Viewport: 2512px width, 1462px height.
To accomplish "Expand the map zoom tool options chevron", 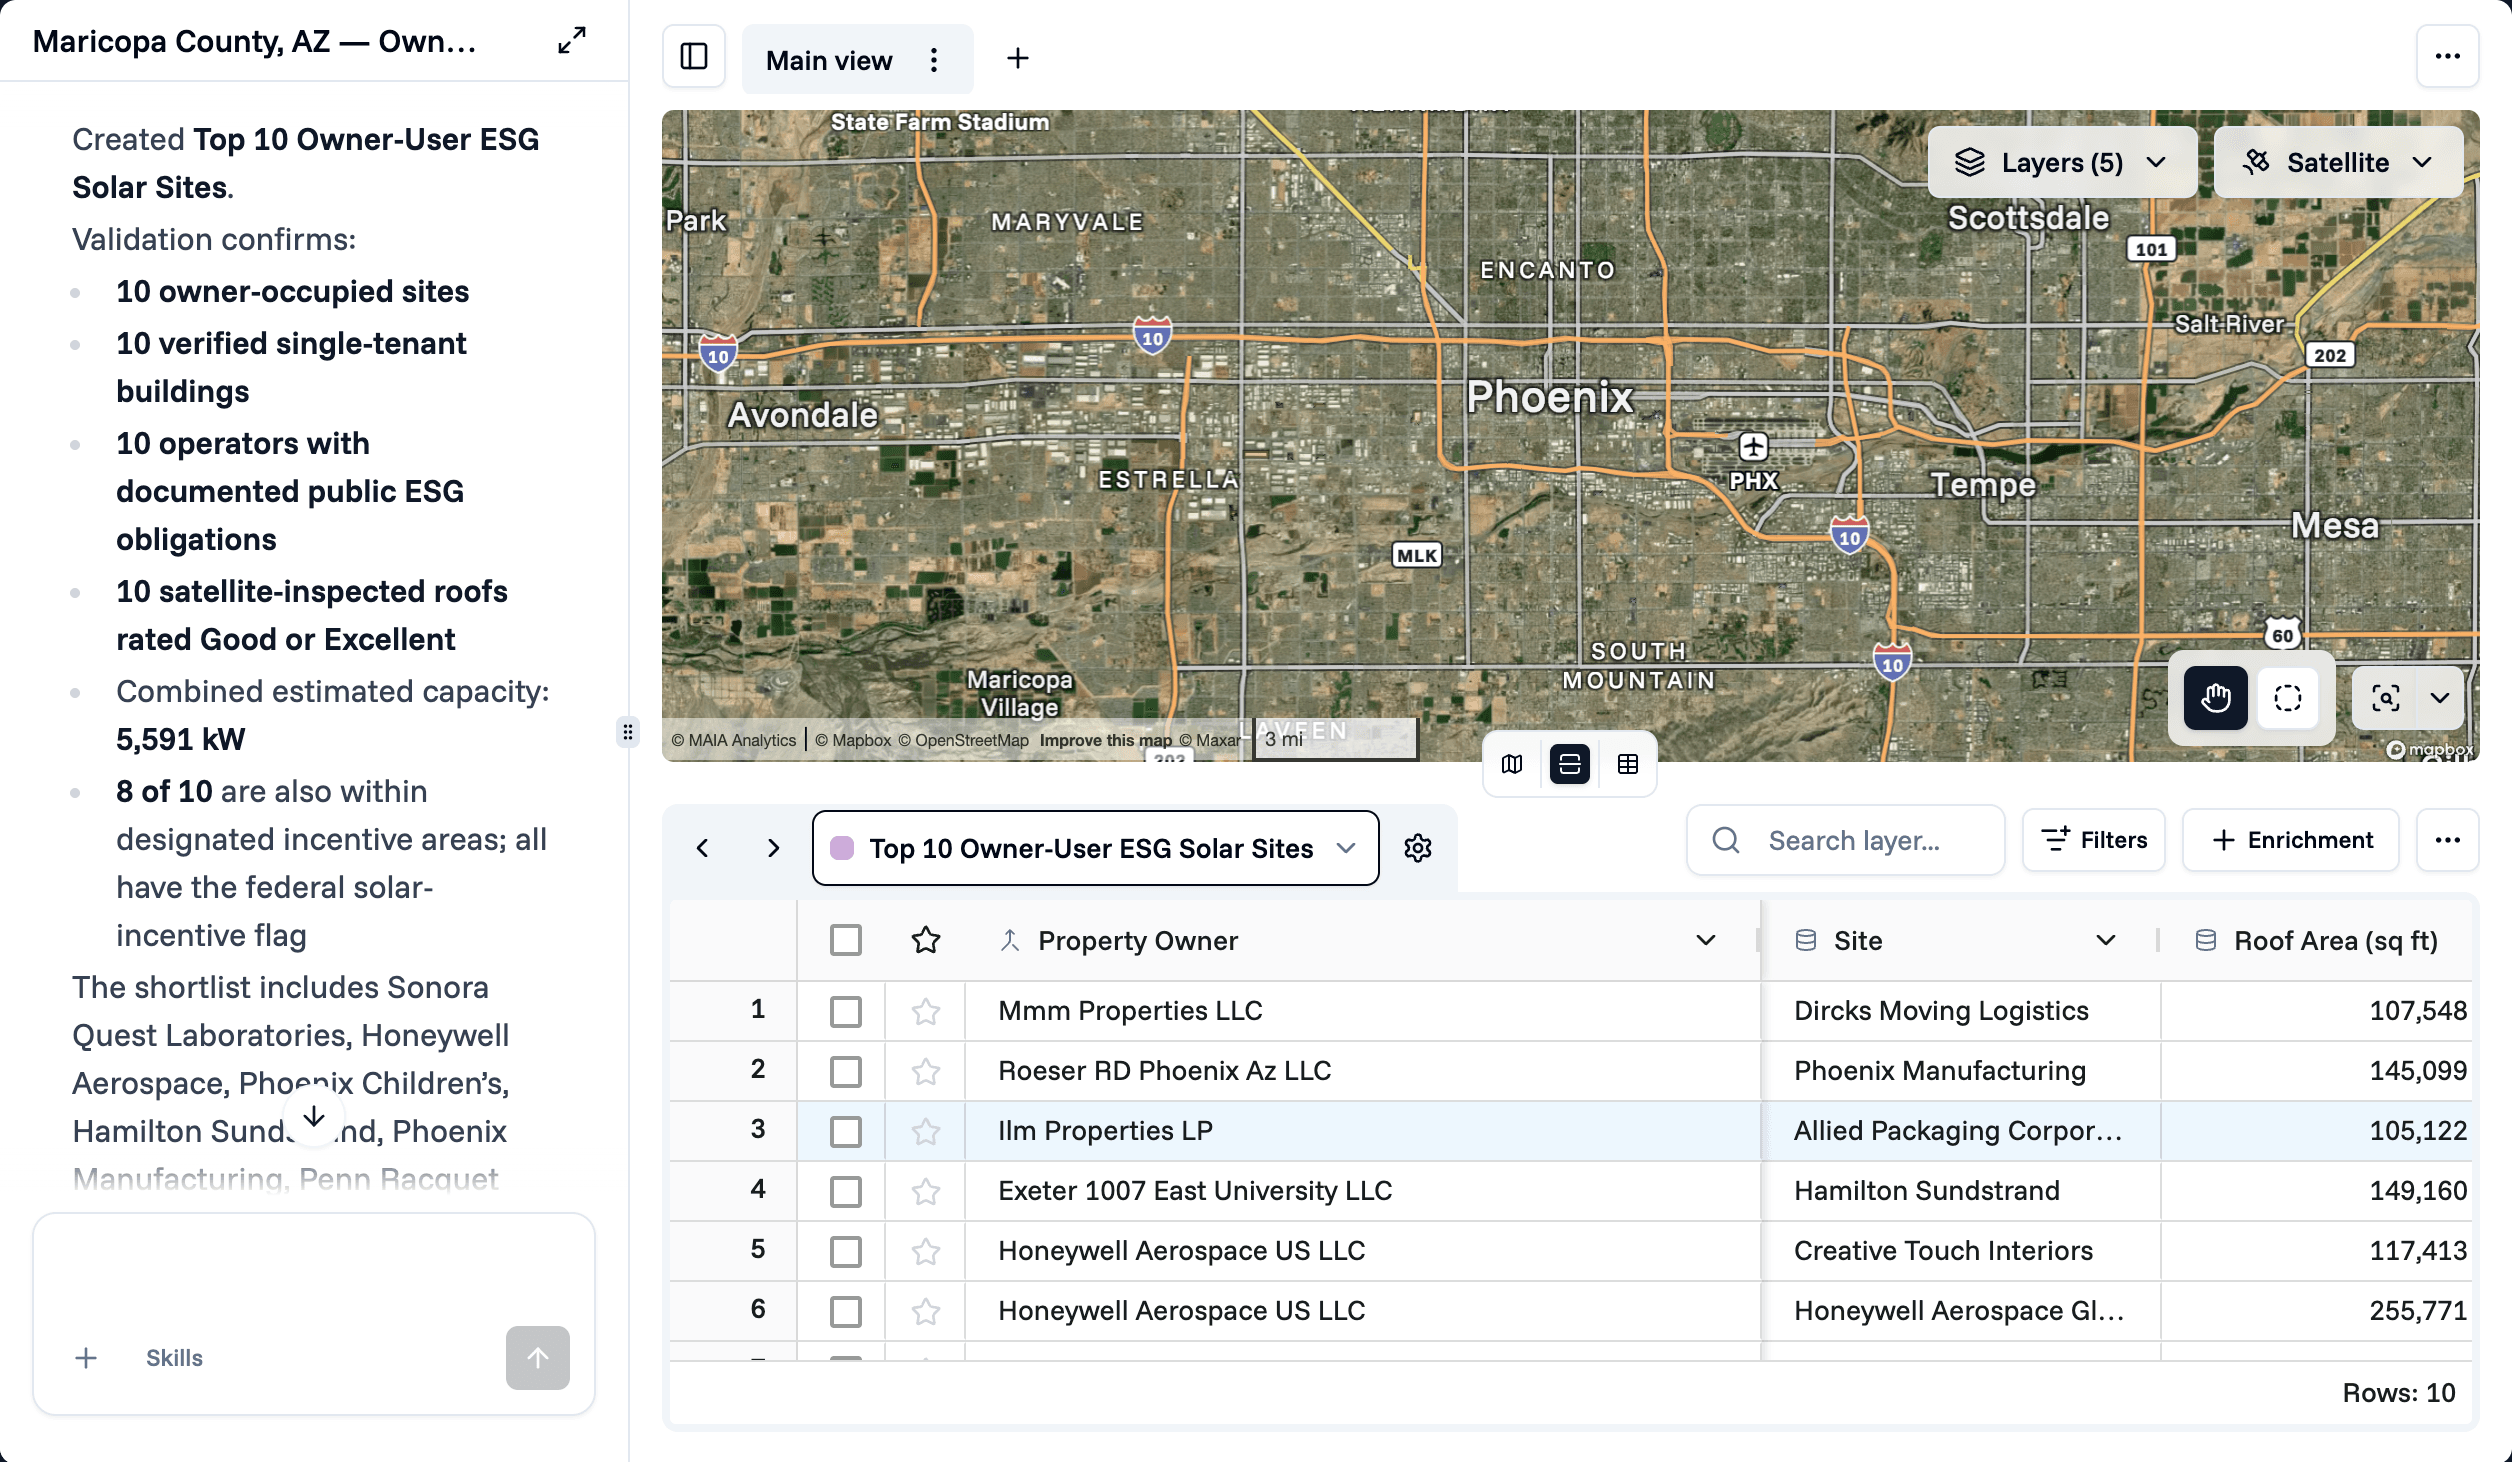I will [x=2440, y=698].
